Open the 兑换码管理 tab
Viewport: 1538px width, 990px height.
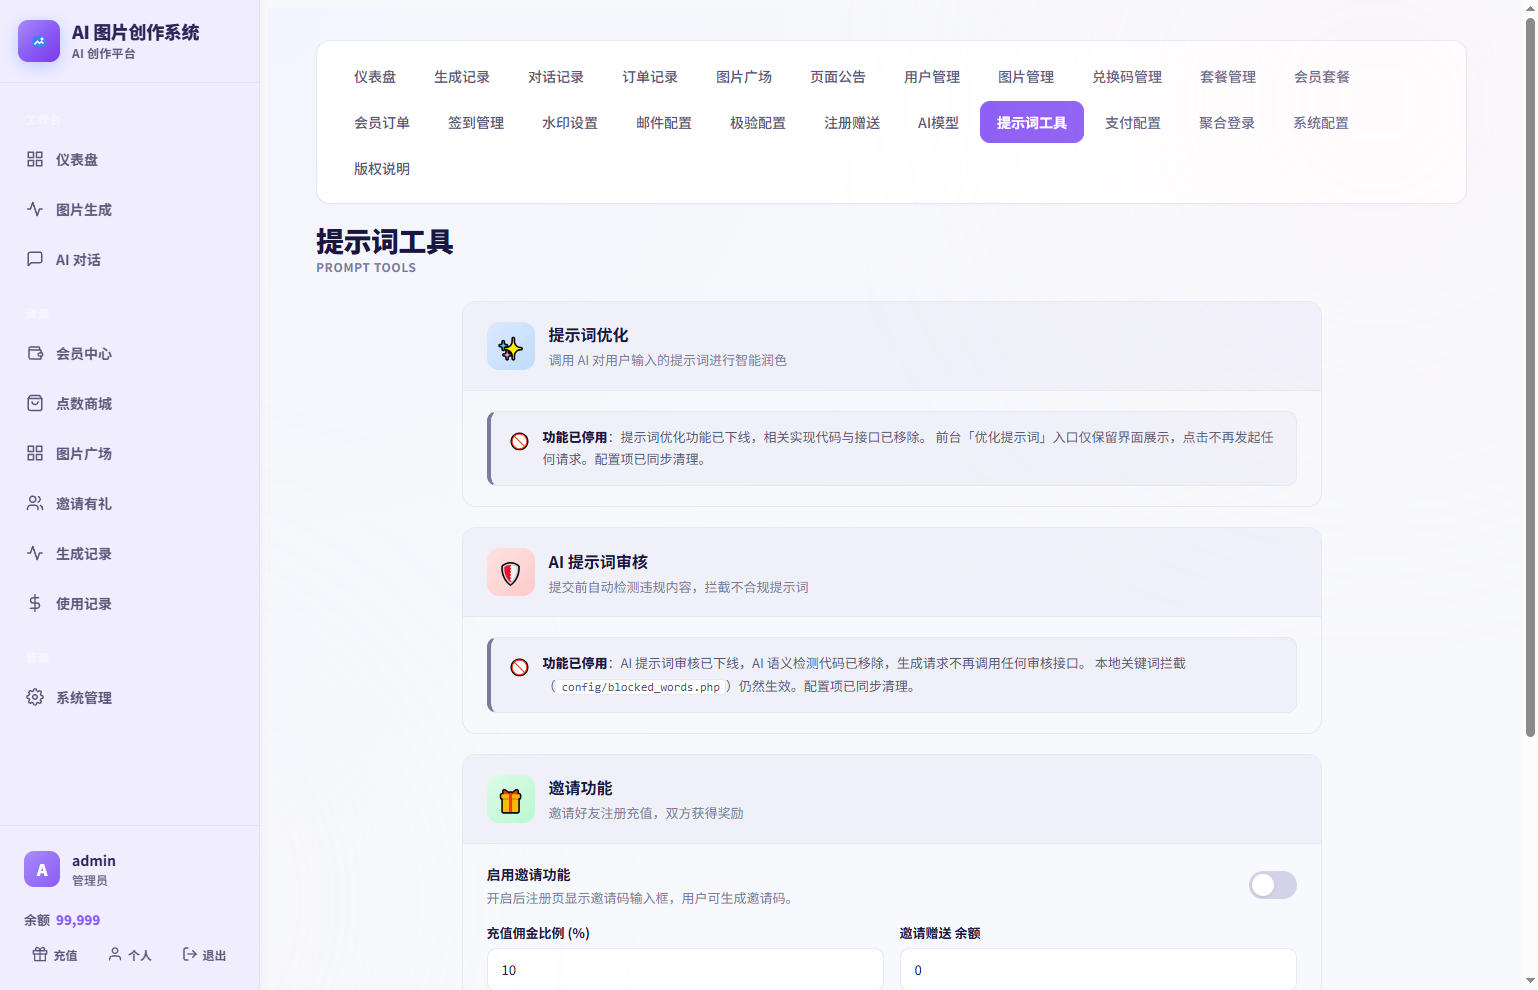1127,77
